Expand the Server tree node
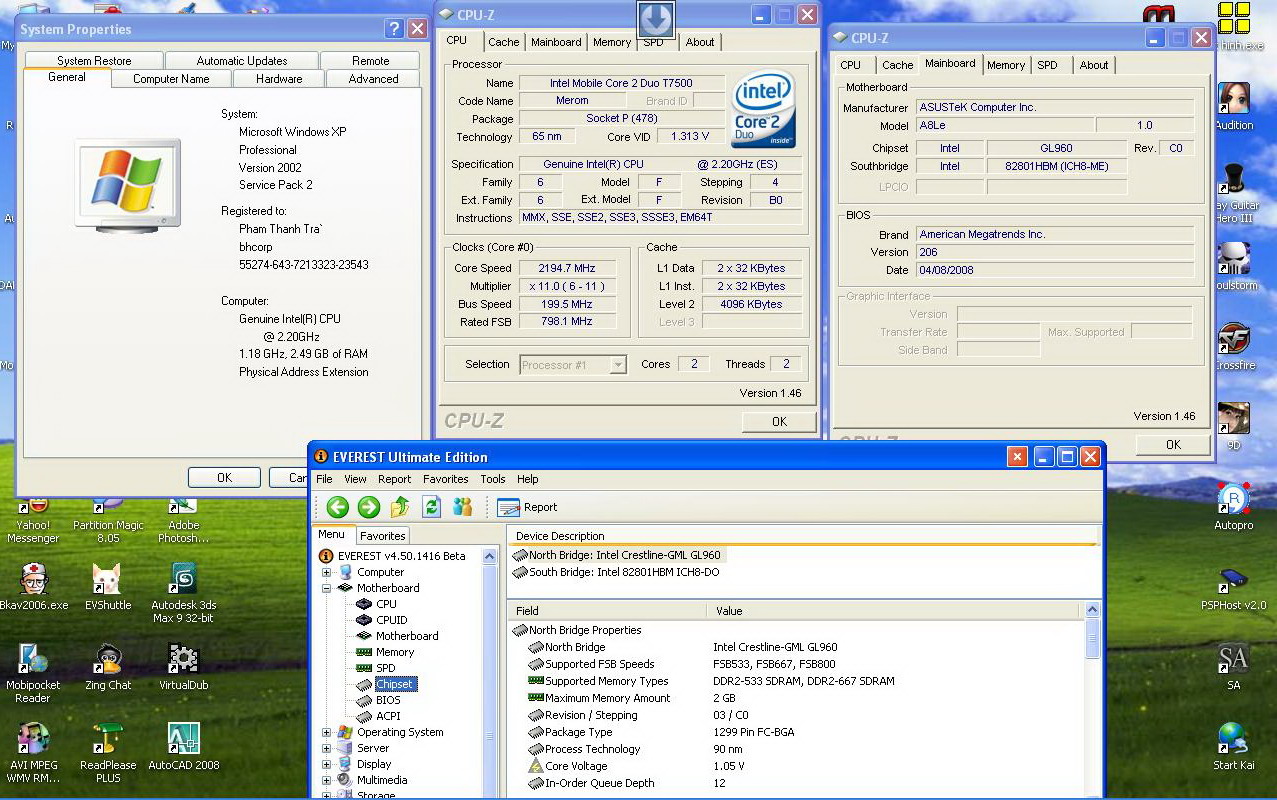The width and height of the screenshot is (1277, 800). pos(326,748)
